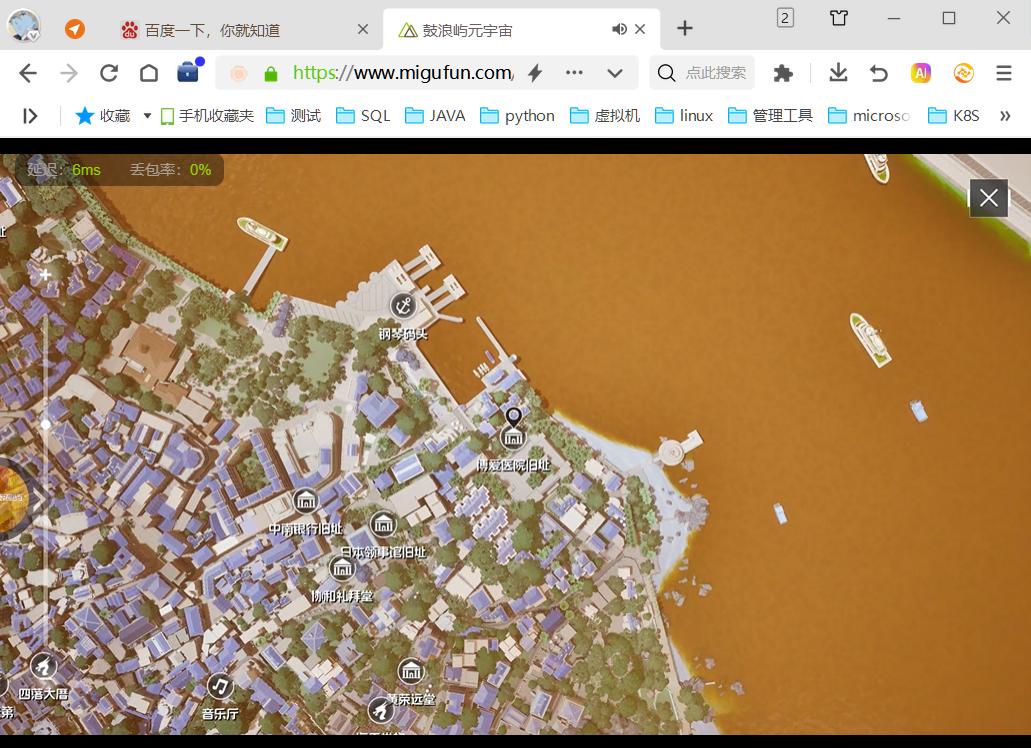The height and width of the screenshot is (748, 1031).
Task: Show more bookmarks with the overflow chevron
Action: pos(1005,116)
